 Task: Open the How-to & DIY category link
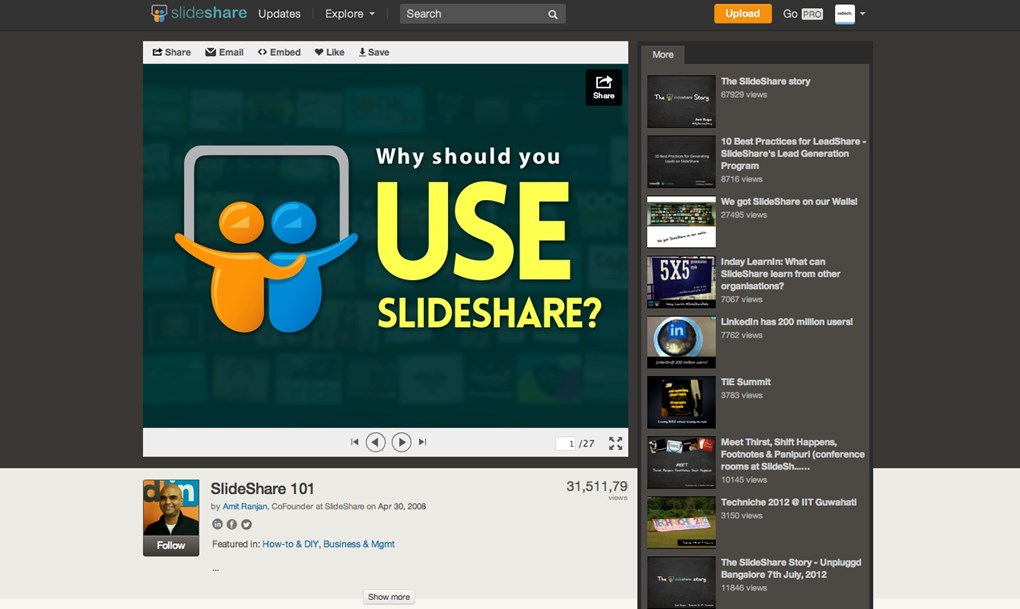pyautogui.click(x=289, y=544)
